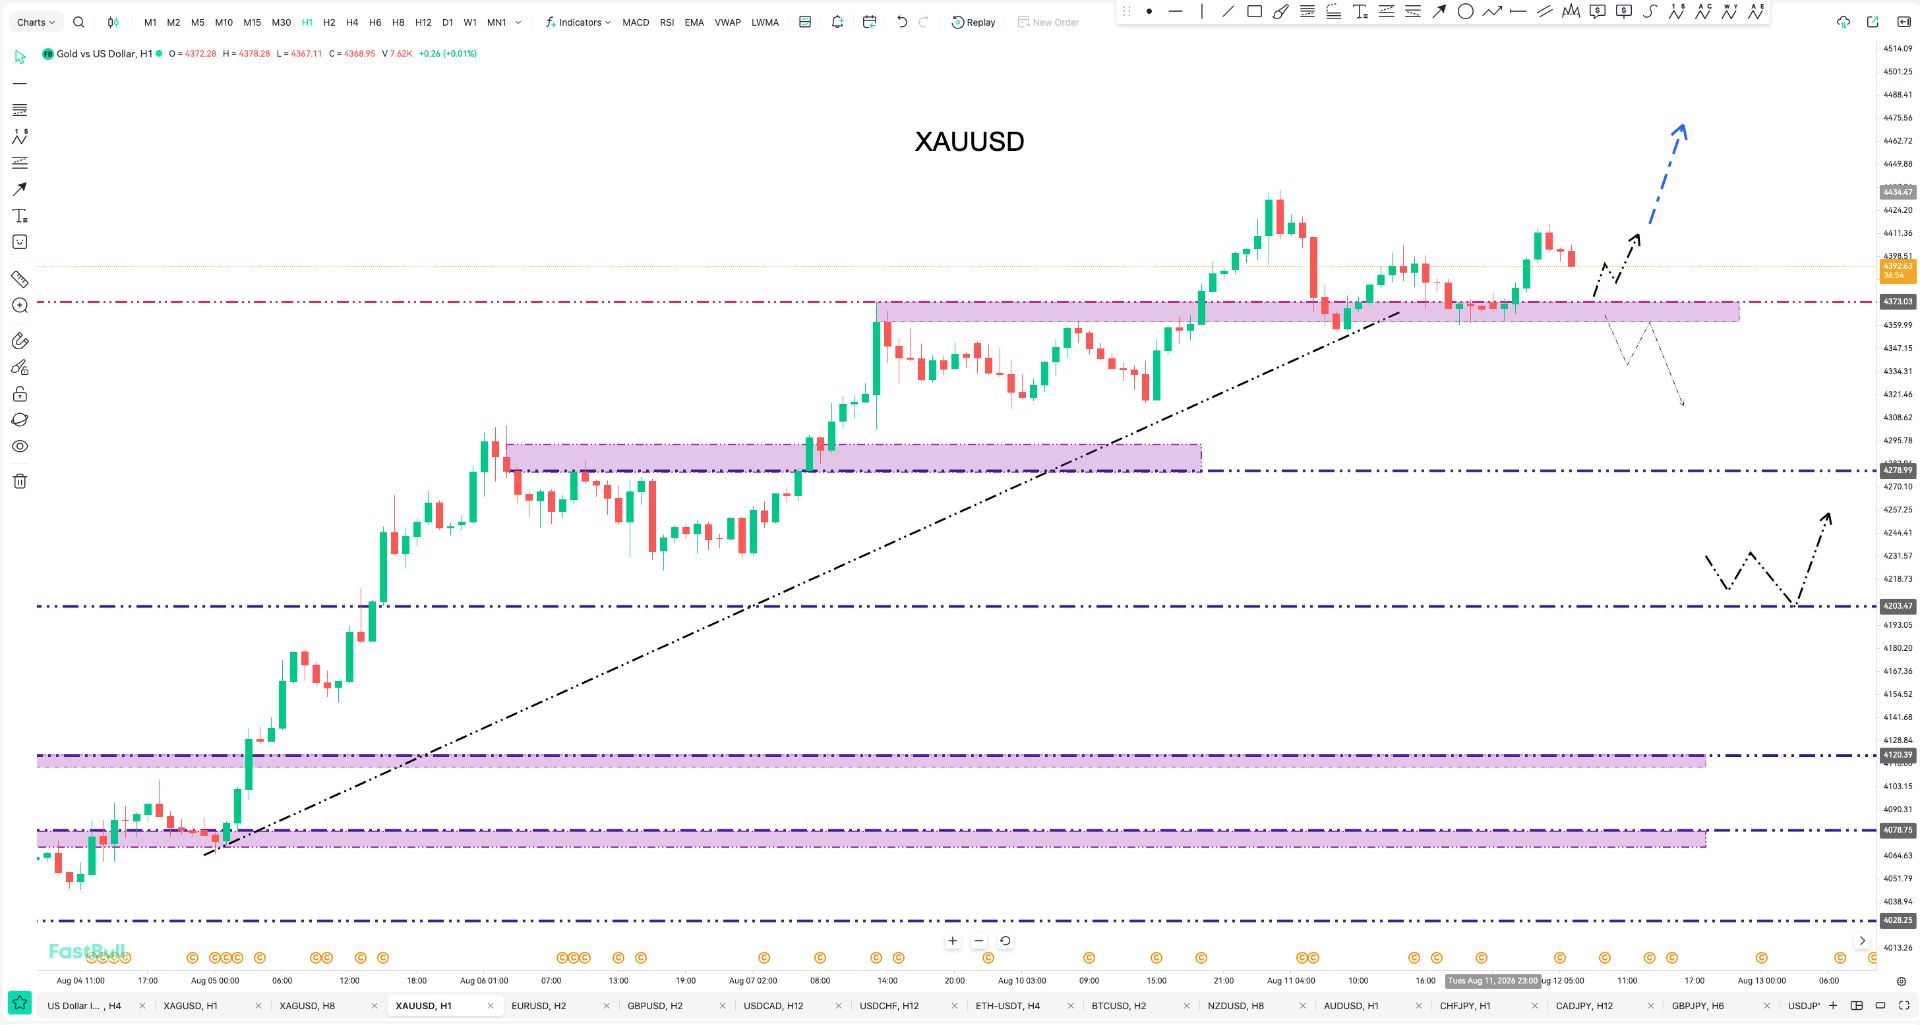Select the brush drawing tool

pyautogui.click(x=1280, y=12)
